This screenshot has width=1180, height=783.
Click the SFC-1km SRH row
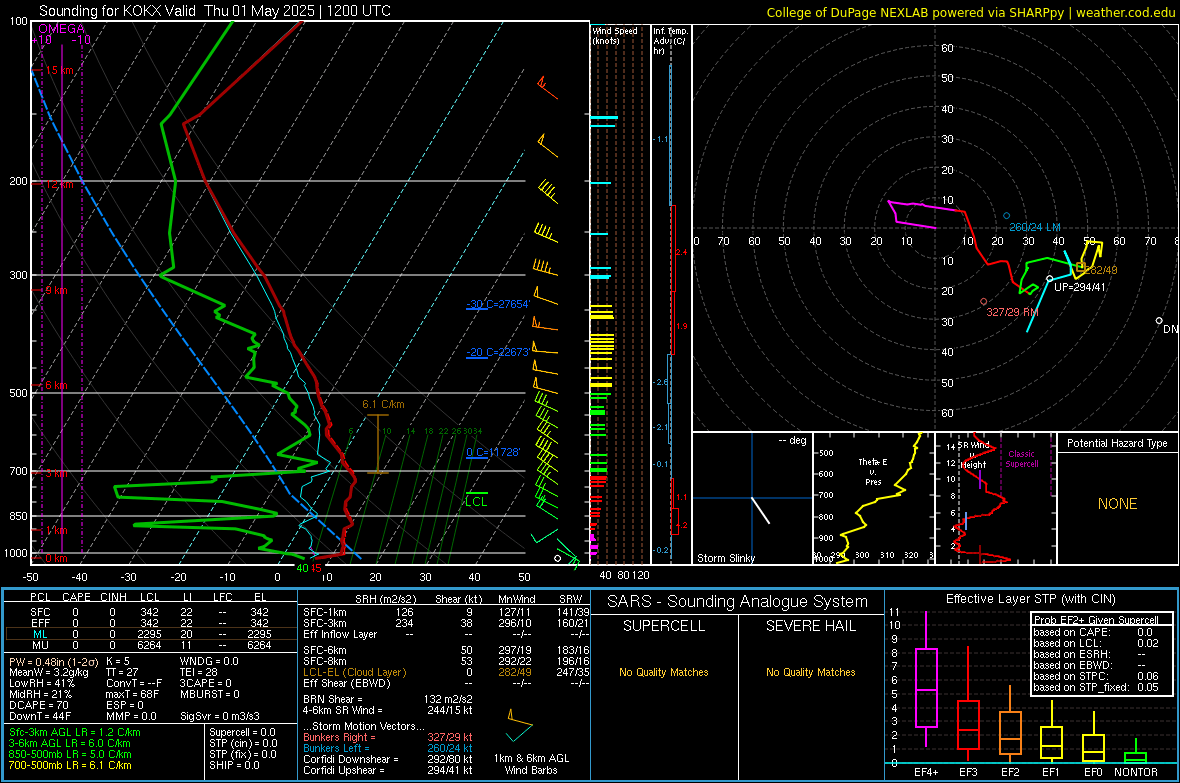pyautogui.click(x=446, y=612)
